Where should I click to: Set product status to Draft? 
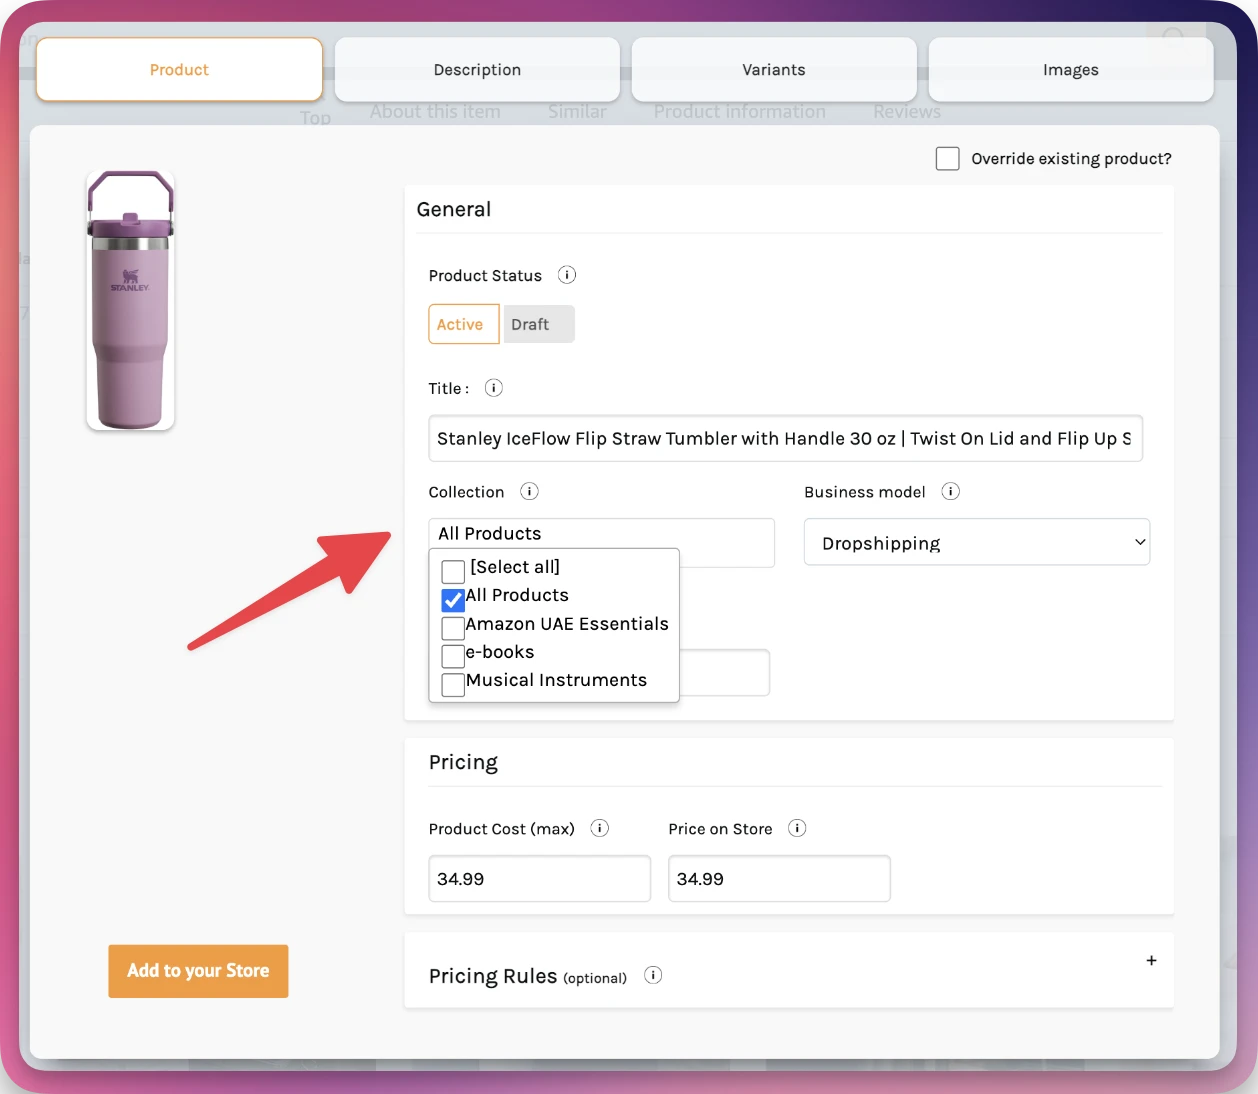tap(538, 324)
